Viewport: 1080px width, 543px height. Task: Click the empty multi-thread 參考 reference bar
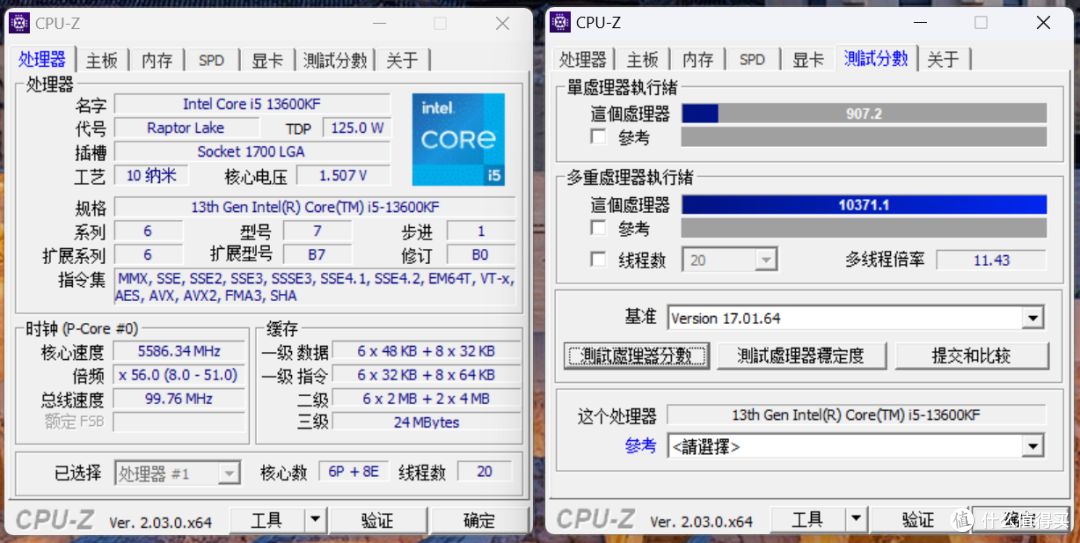pos(864,227)
